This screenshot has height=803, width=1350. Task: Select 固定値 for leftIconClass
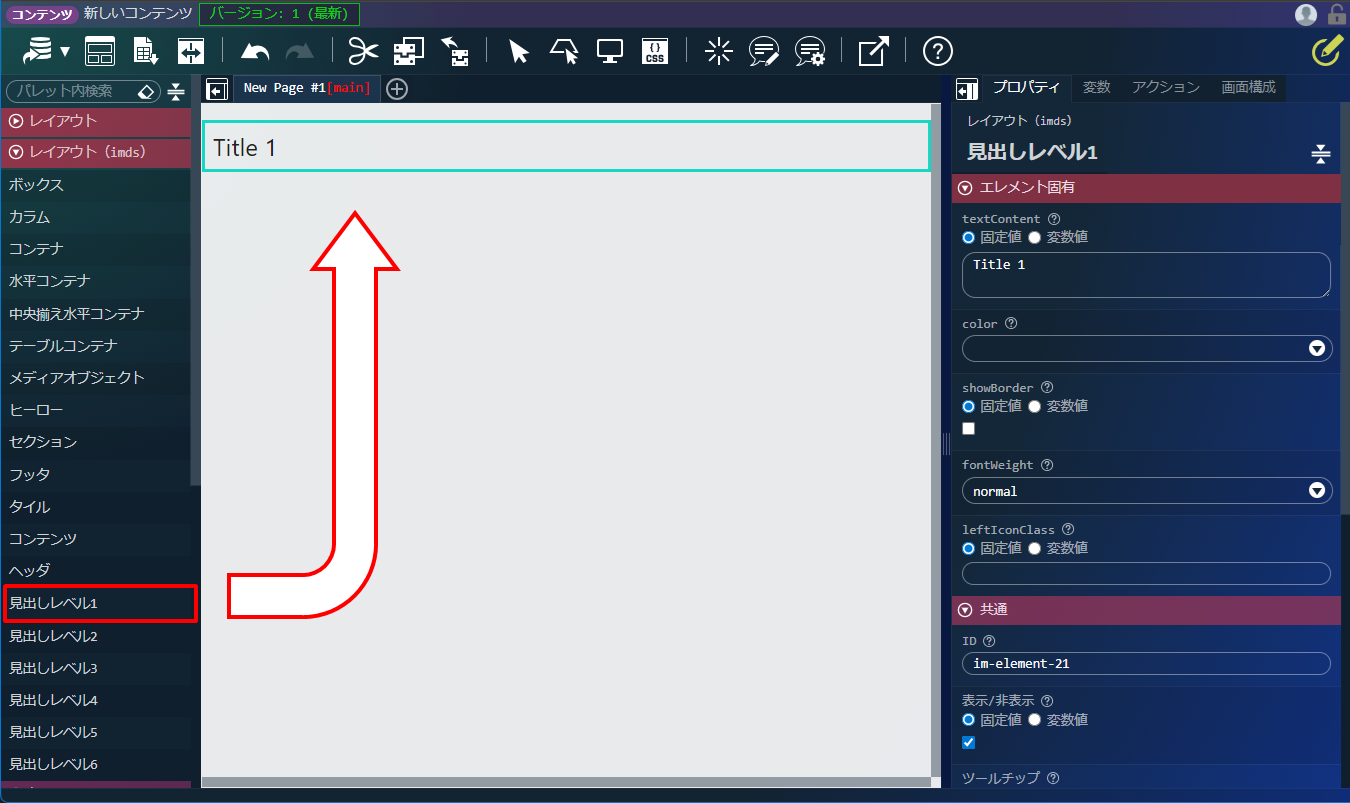(x=968, y=548)
